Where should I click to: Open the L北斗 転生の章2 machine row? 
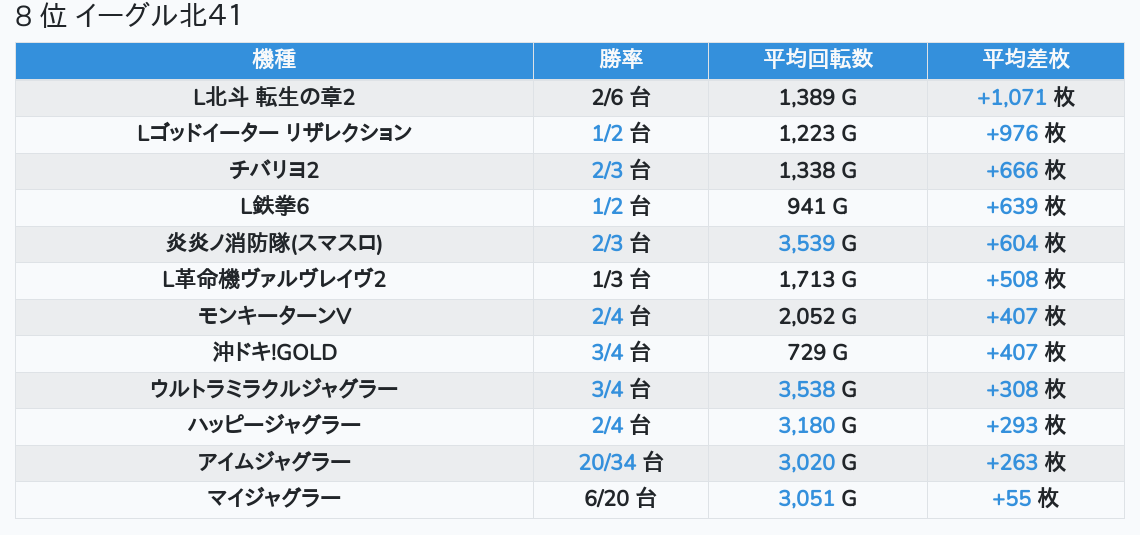tap(274, 97)
